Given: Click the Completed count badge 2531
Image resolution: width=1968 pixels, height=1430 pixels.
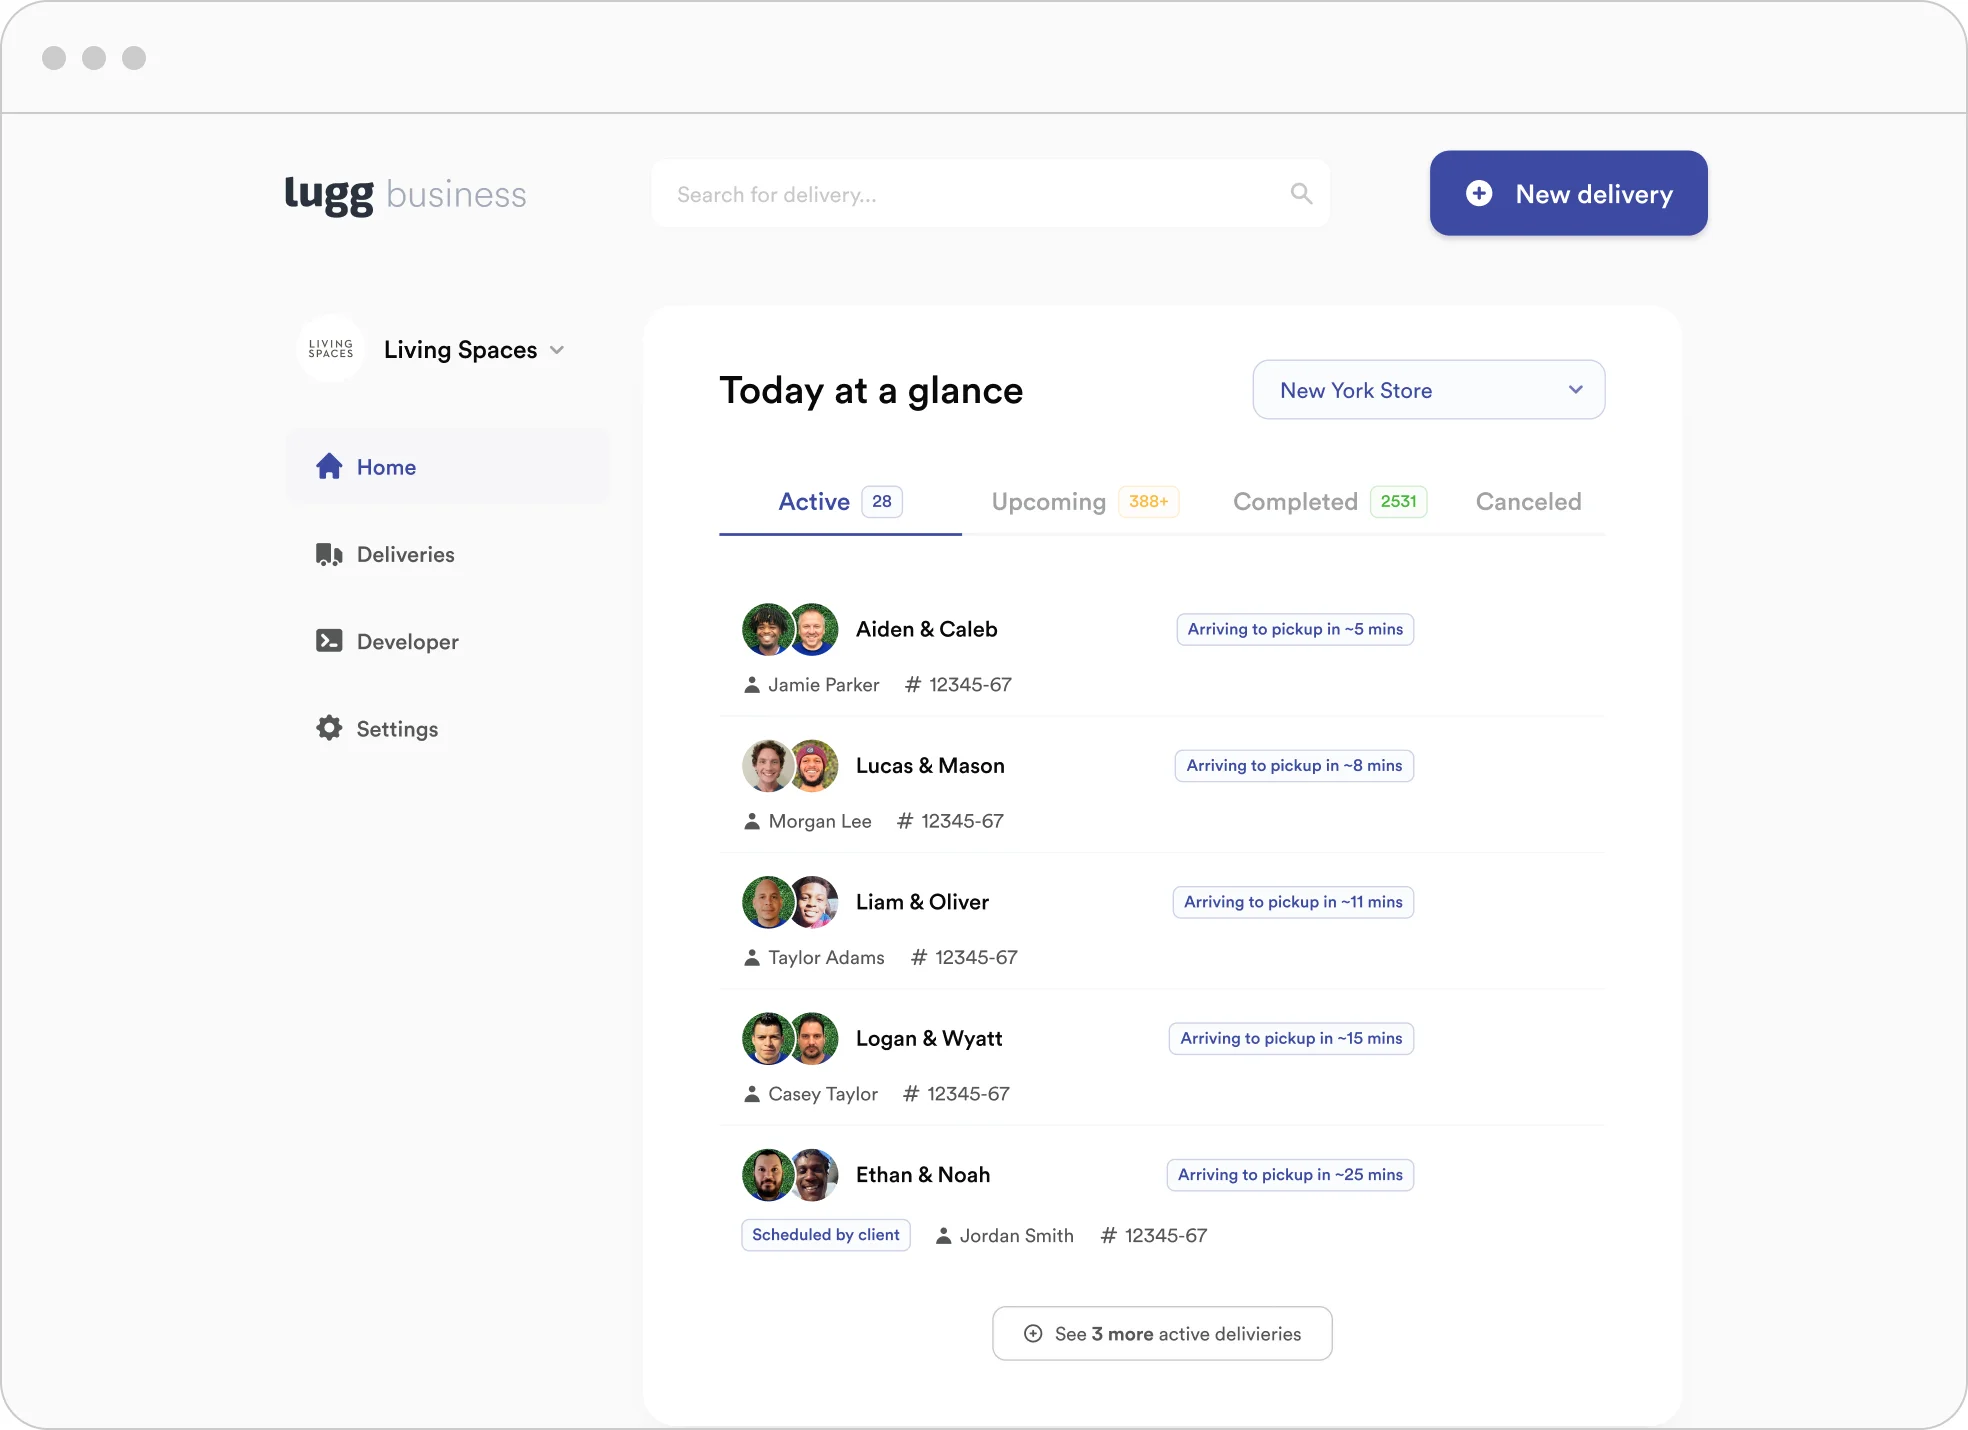Looking at the screenshot, I should click(x=1399, y=502).
